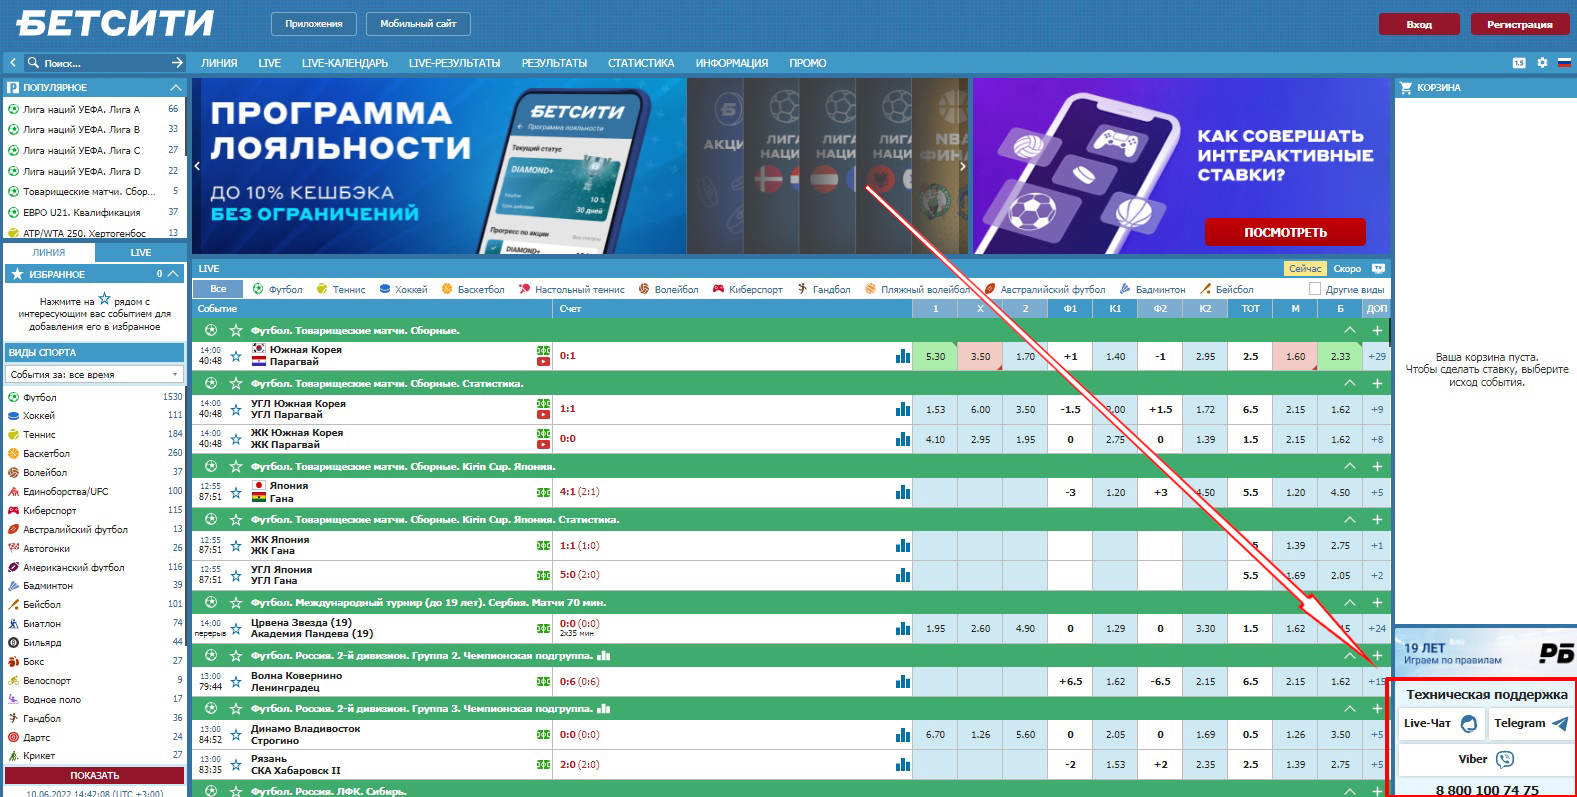Click the TV broadcast filter icon
This screenshot has height=797, width=1577.
(x=1378, y=268)
